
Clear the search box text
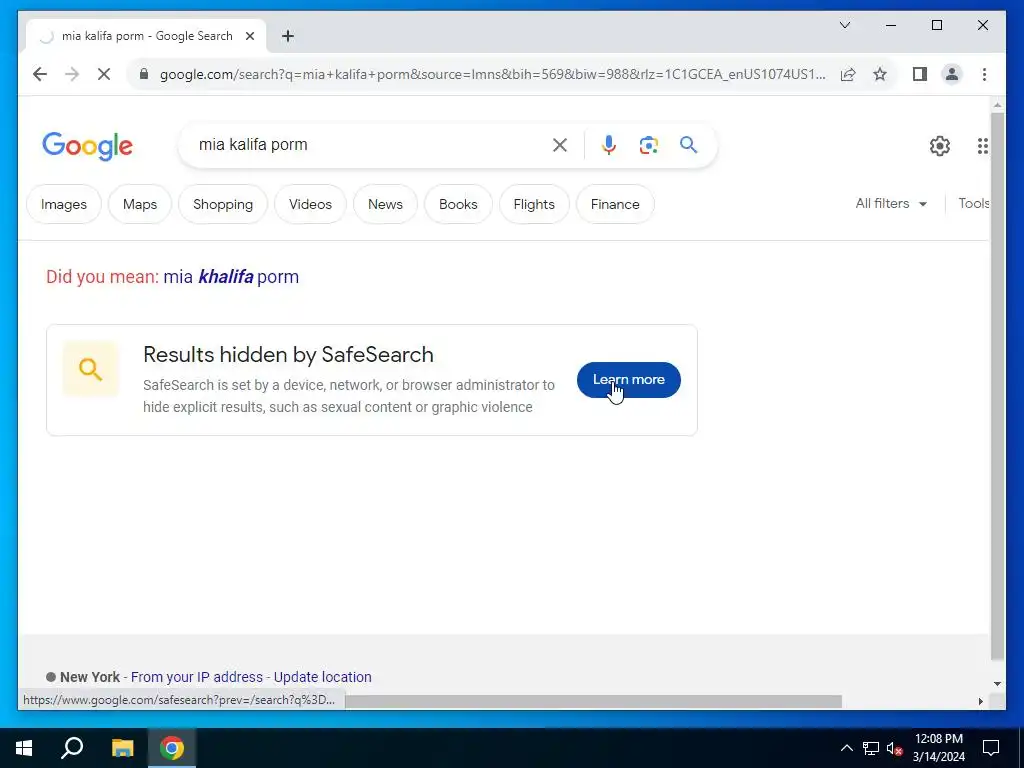[560, 145]
